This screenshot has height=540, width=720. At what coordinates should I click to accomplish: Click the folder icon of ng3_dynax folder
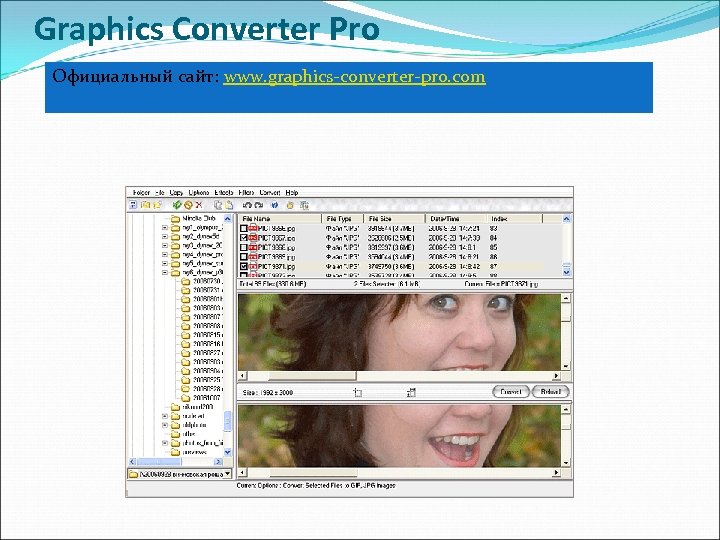[175, 246]
